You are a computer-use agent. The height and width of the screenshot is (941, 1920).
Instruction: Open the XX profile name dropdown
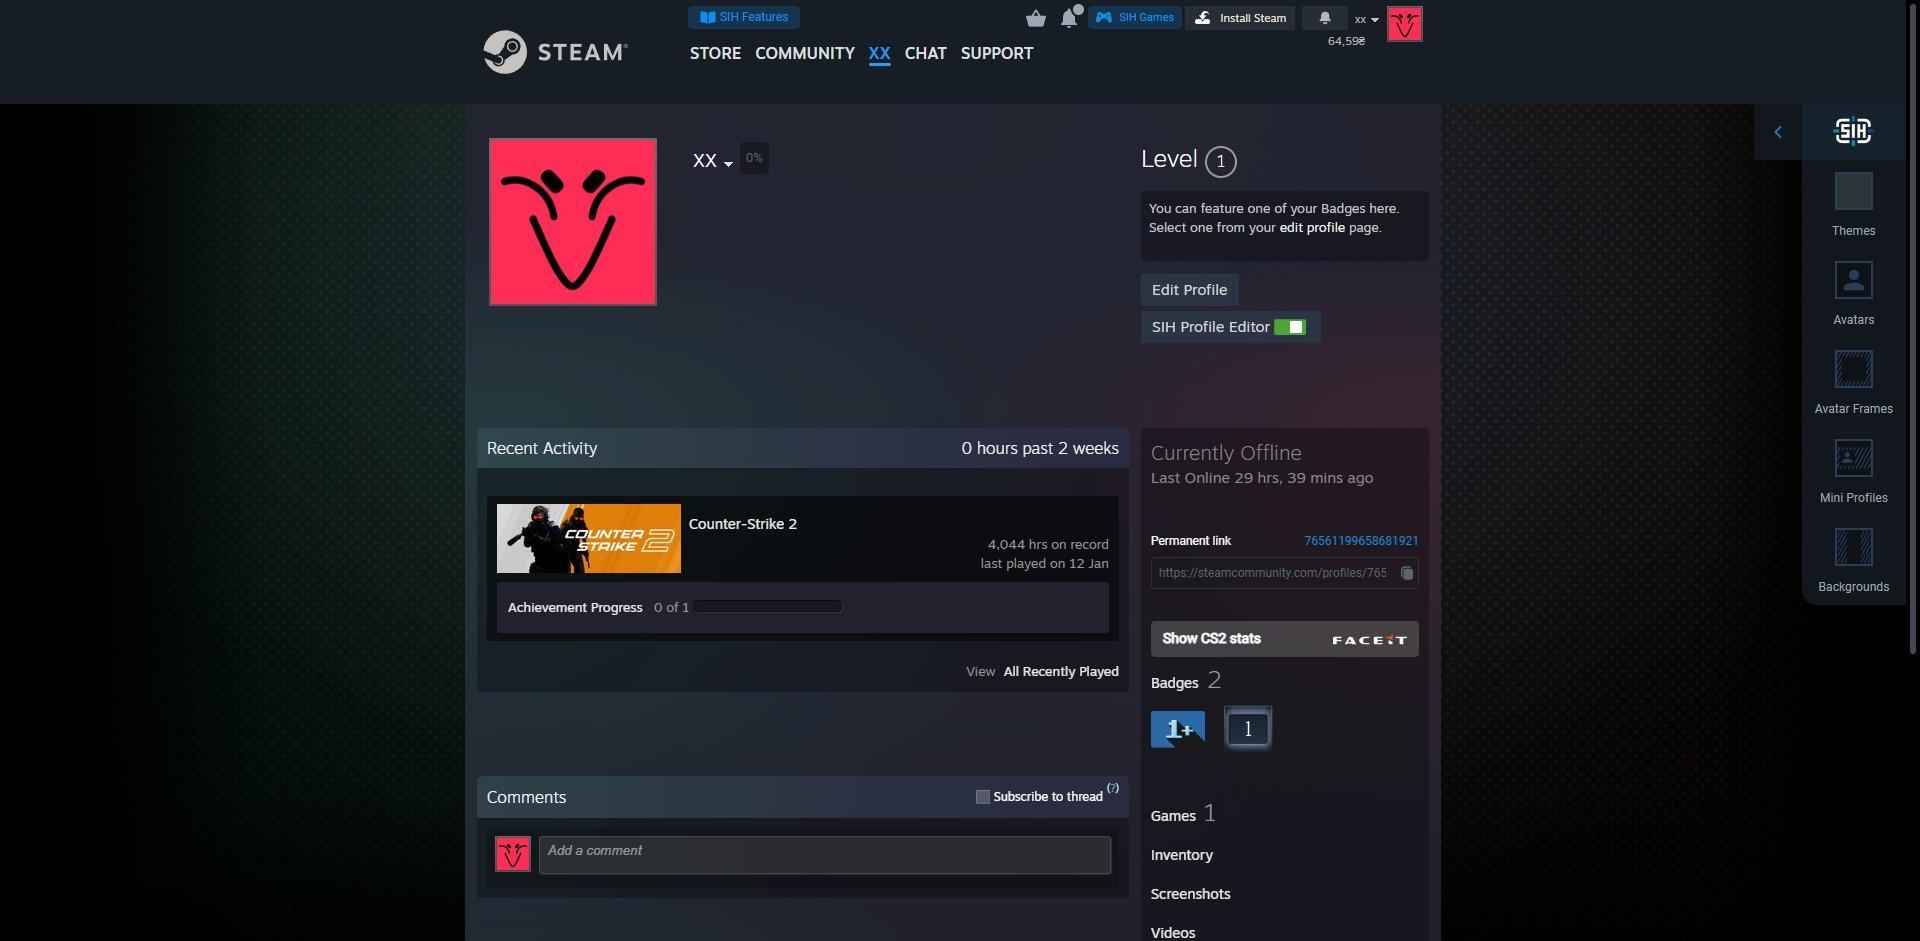tap(712, 160)
